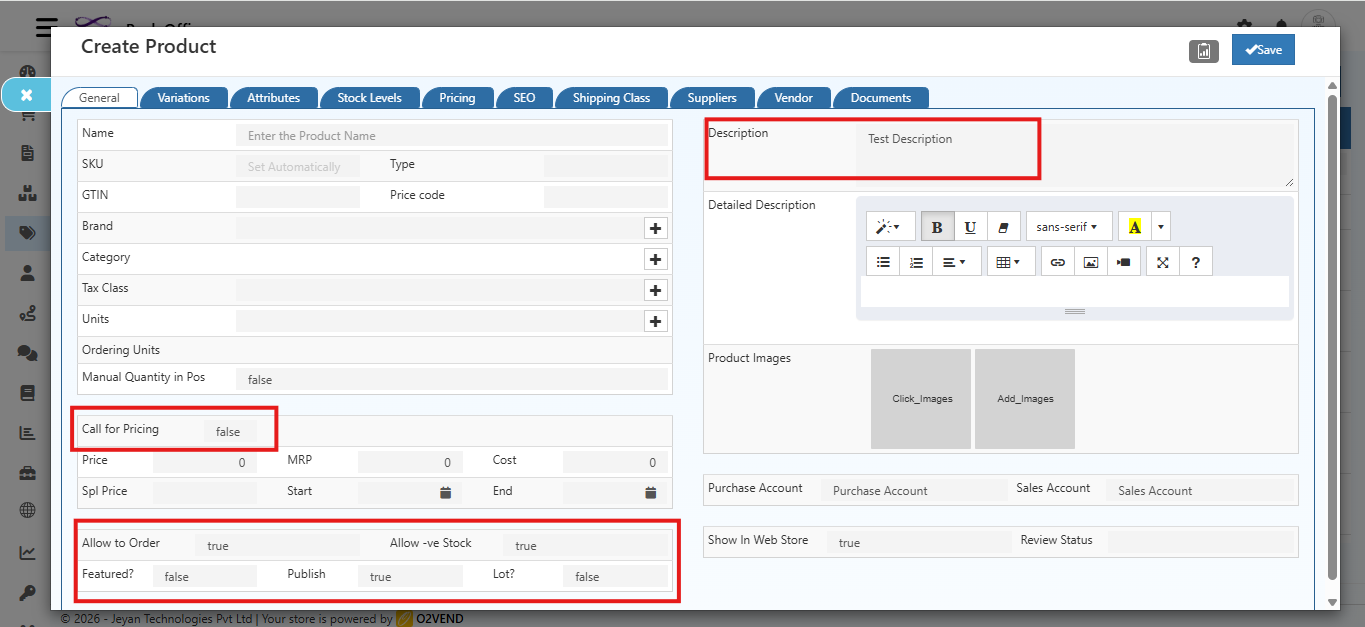Insert an image in the description editor
Image resolution: width=1365 pixels, height=627 pixels.
click(x=1090, y=261)
